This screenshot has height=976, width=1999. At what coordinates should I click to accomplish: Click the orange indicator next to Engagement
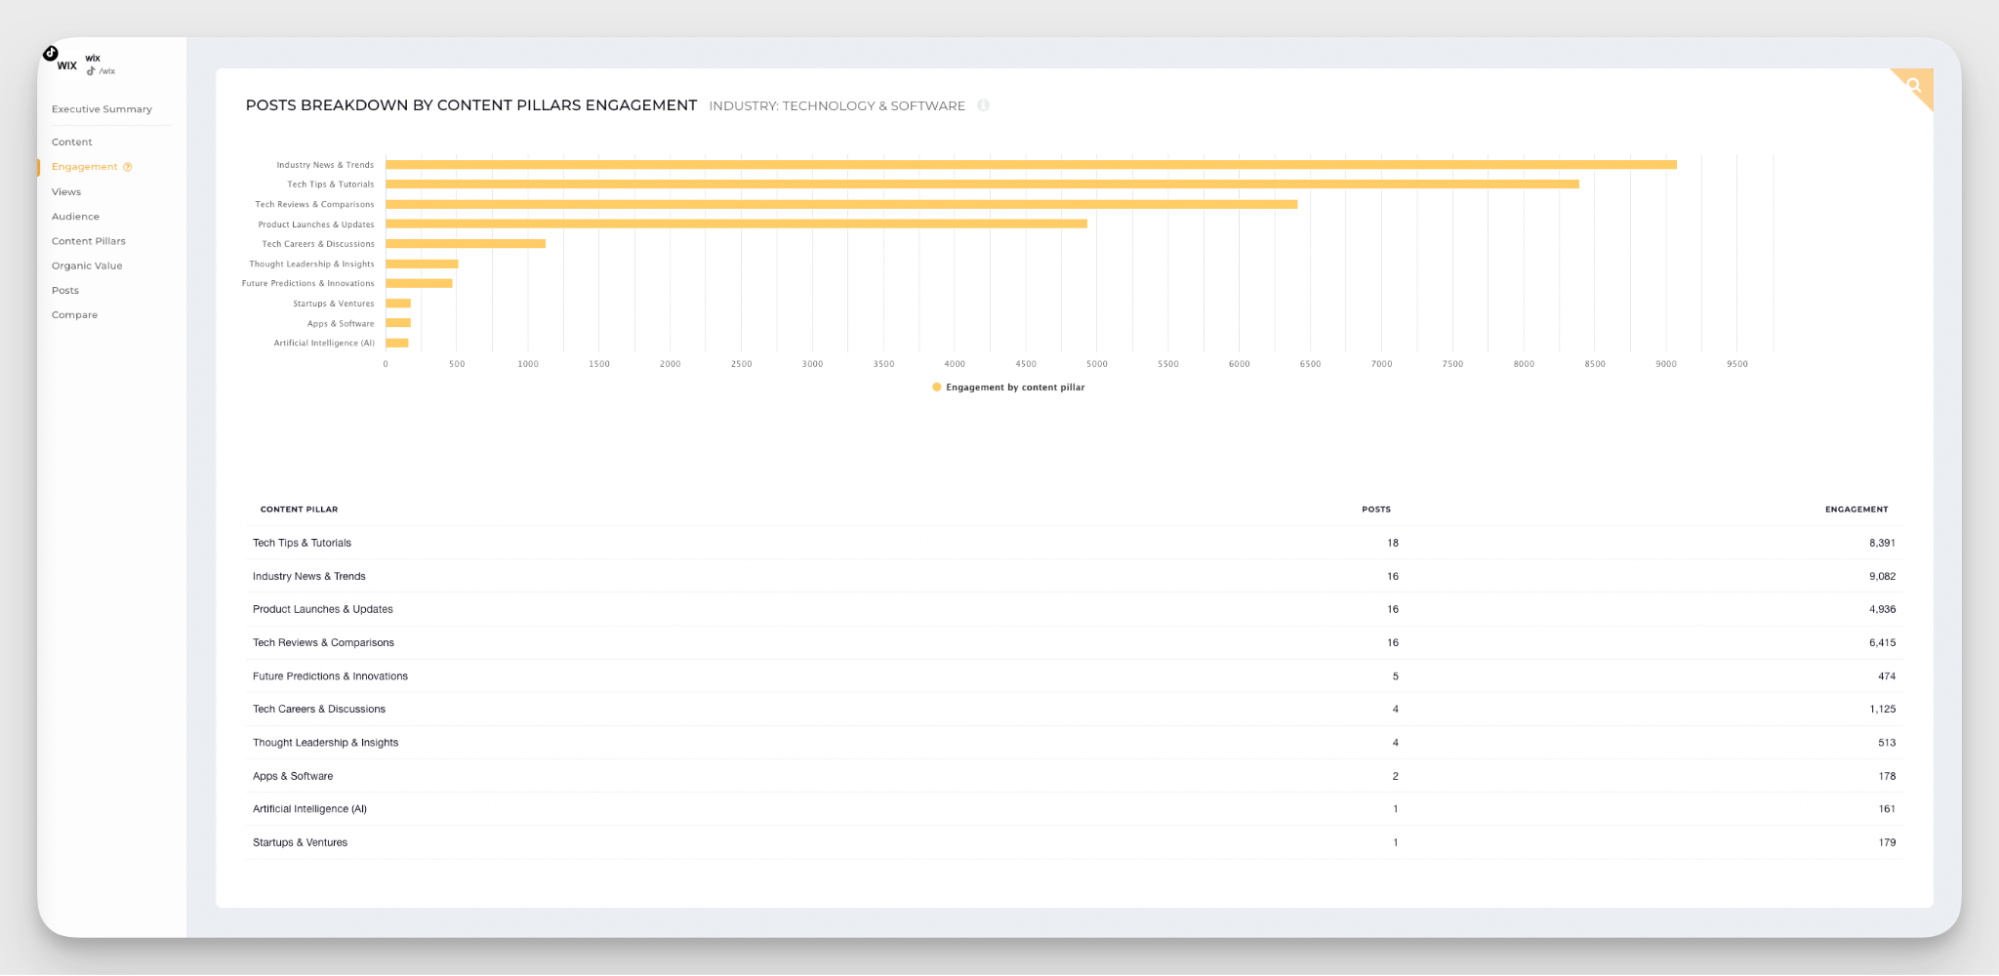tap(41, 167)
